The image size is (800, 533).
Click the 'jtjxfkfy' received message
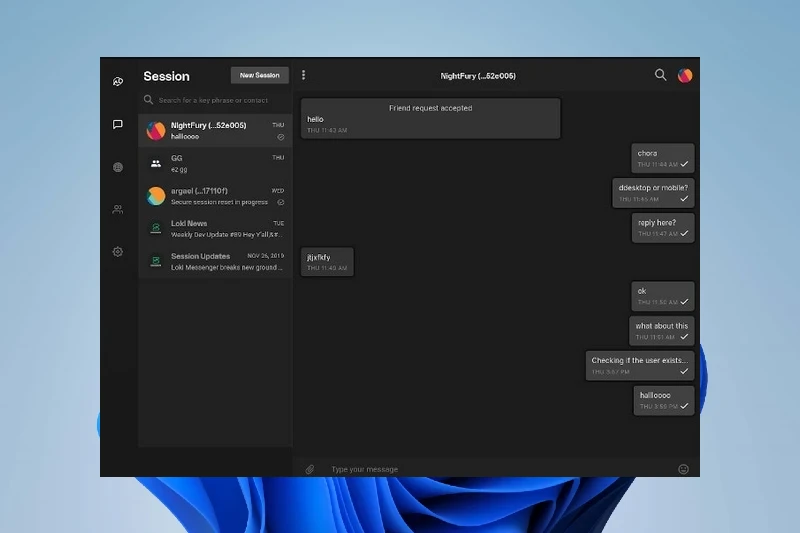click(327, 262)
